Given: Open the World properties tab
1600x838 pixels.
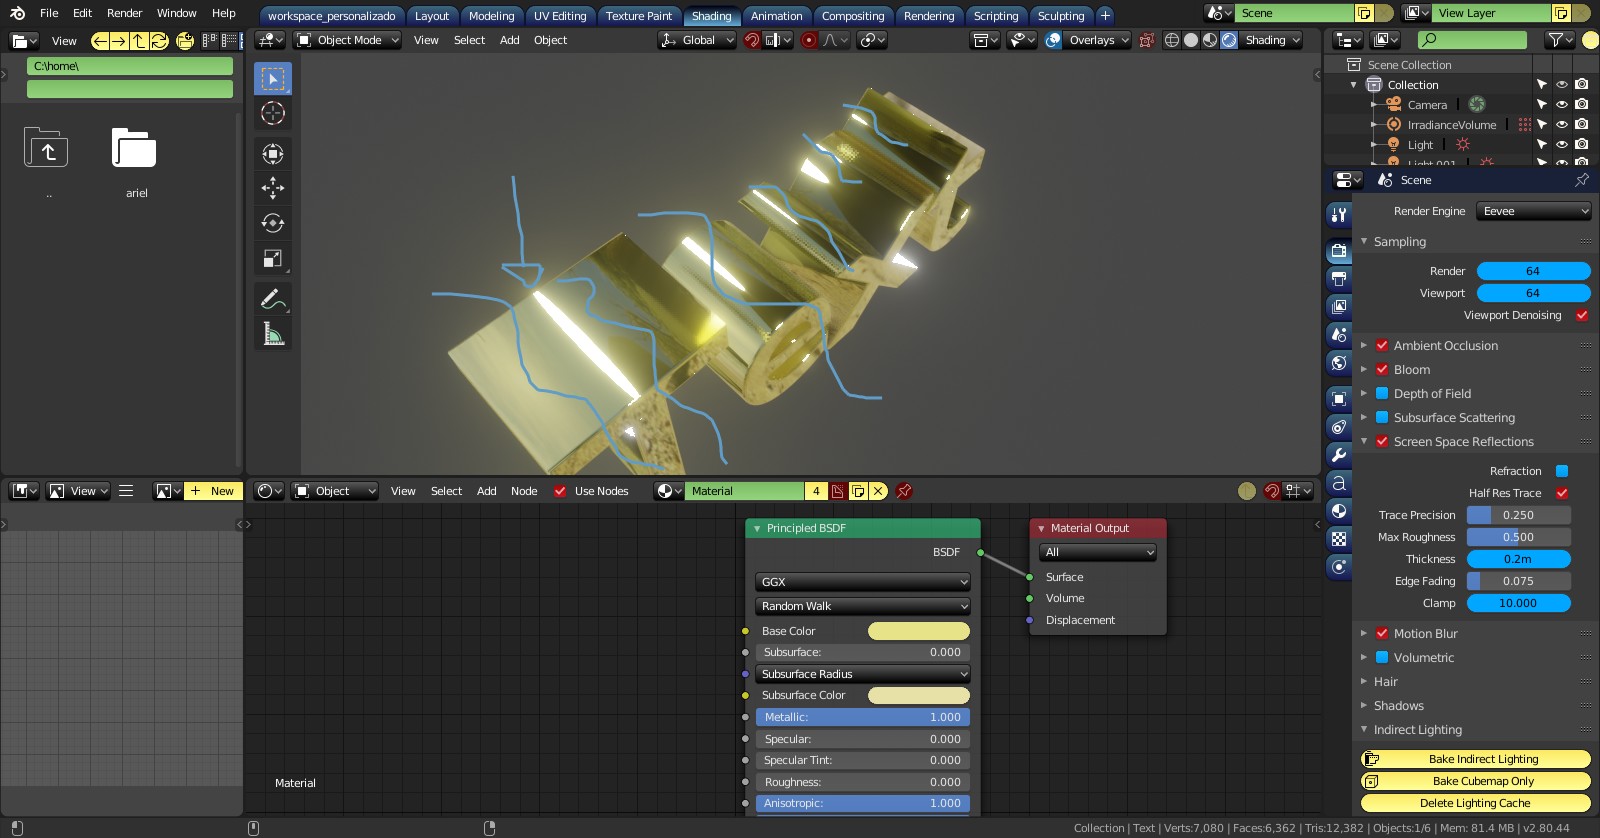Looking at the screenshot, I should (1339, 363).
